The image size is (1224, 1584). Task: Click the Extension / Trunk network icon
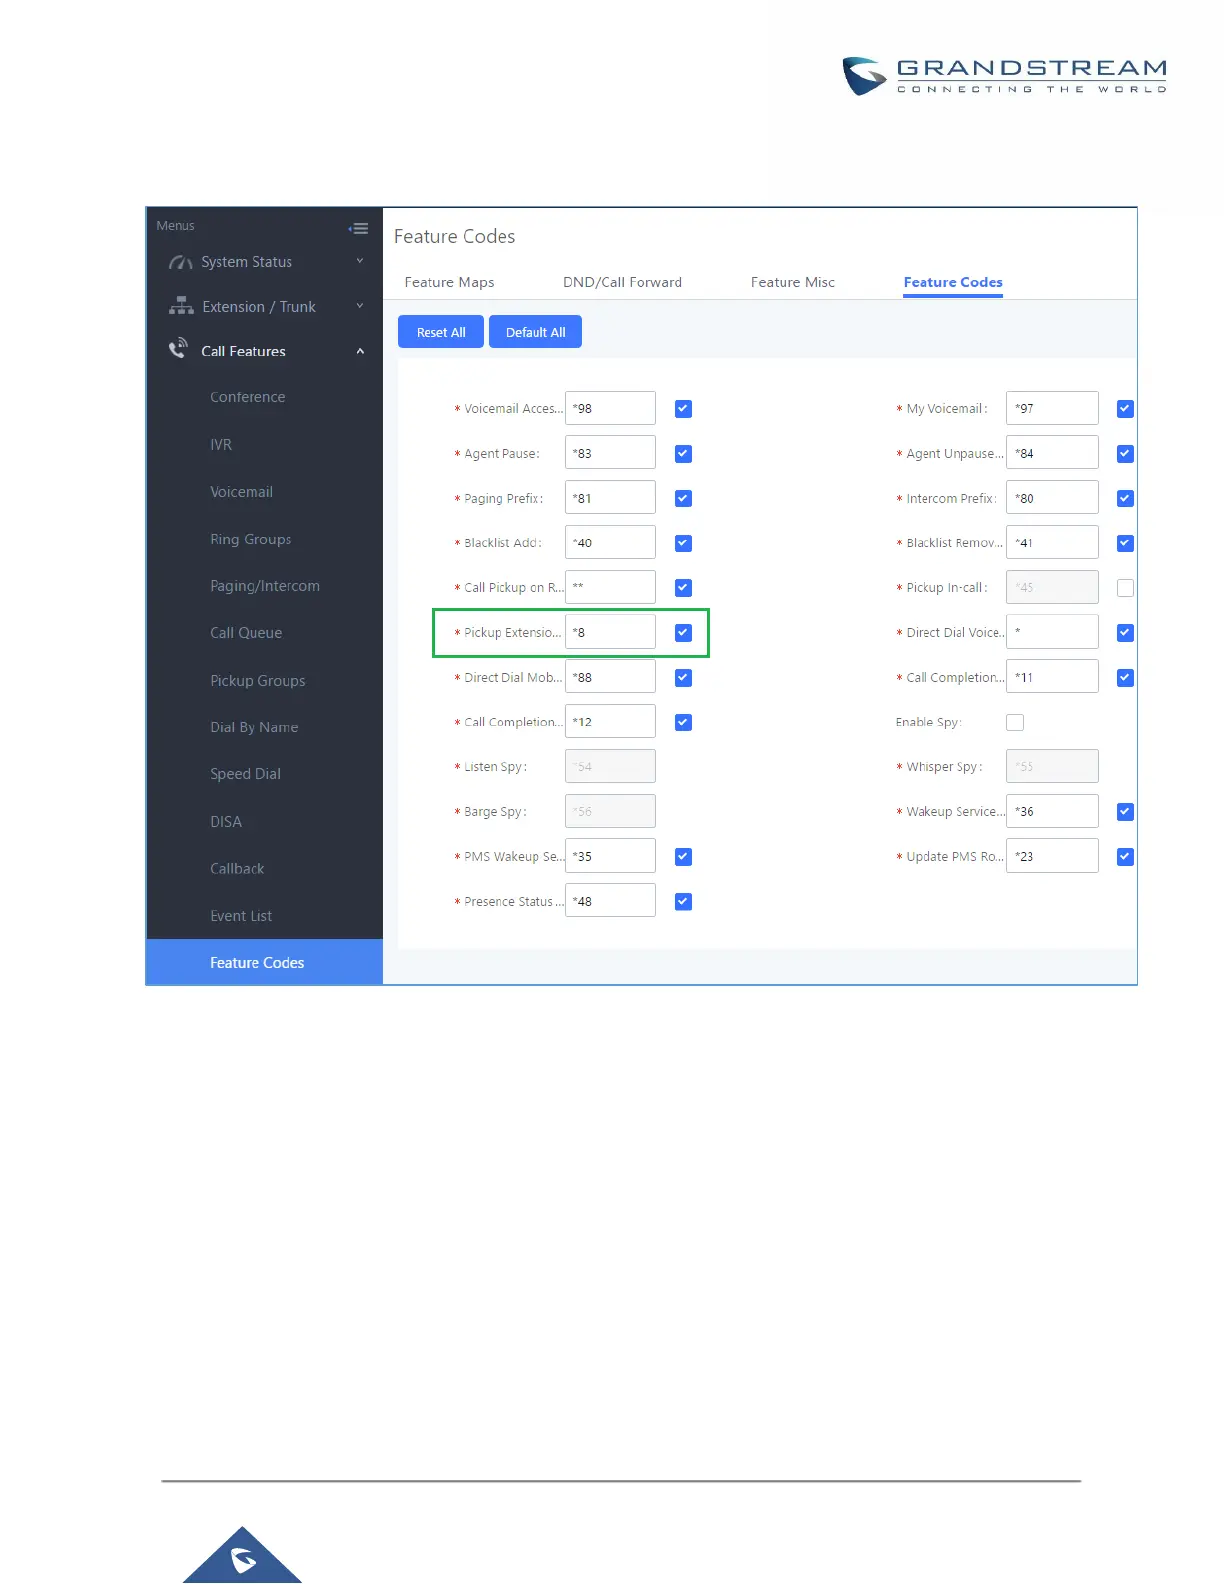[x=181, y=306]
